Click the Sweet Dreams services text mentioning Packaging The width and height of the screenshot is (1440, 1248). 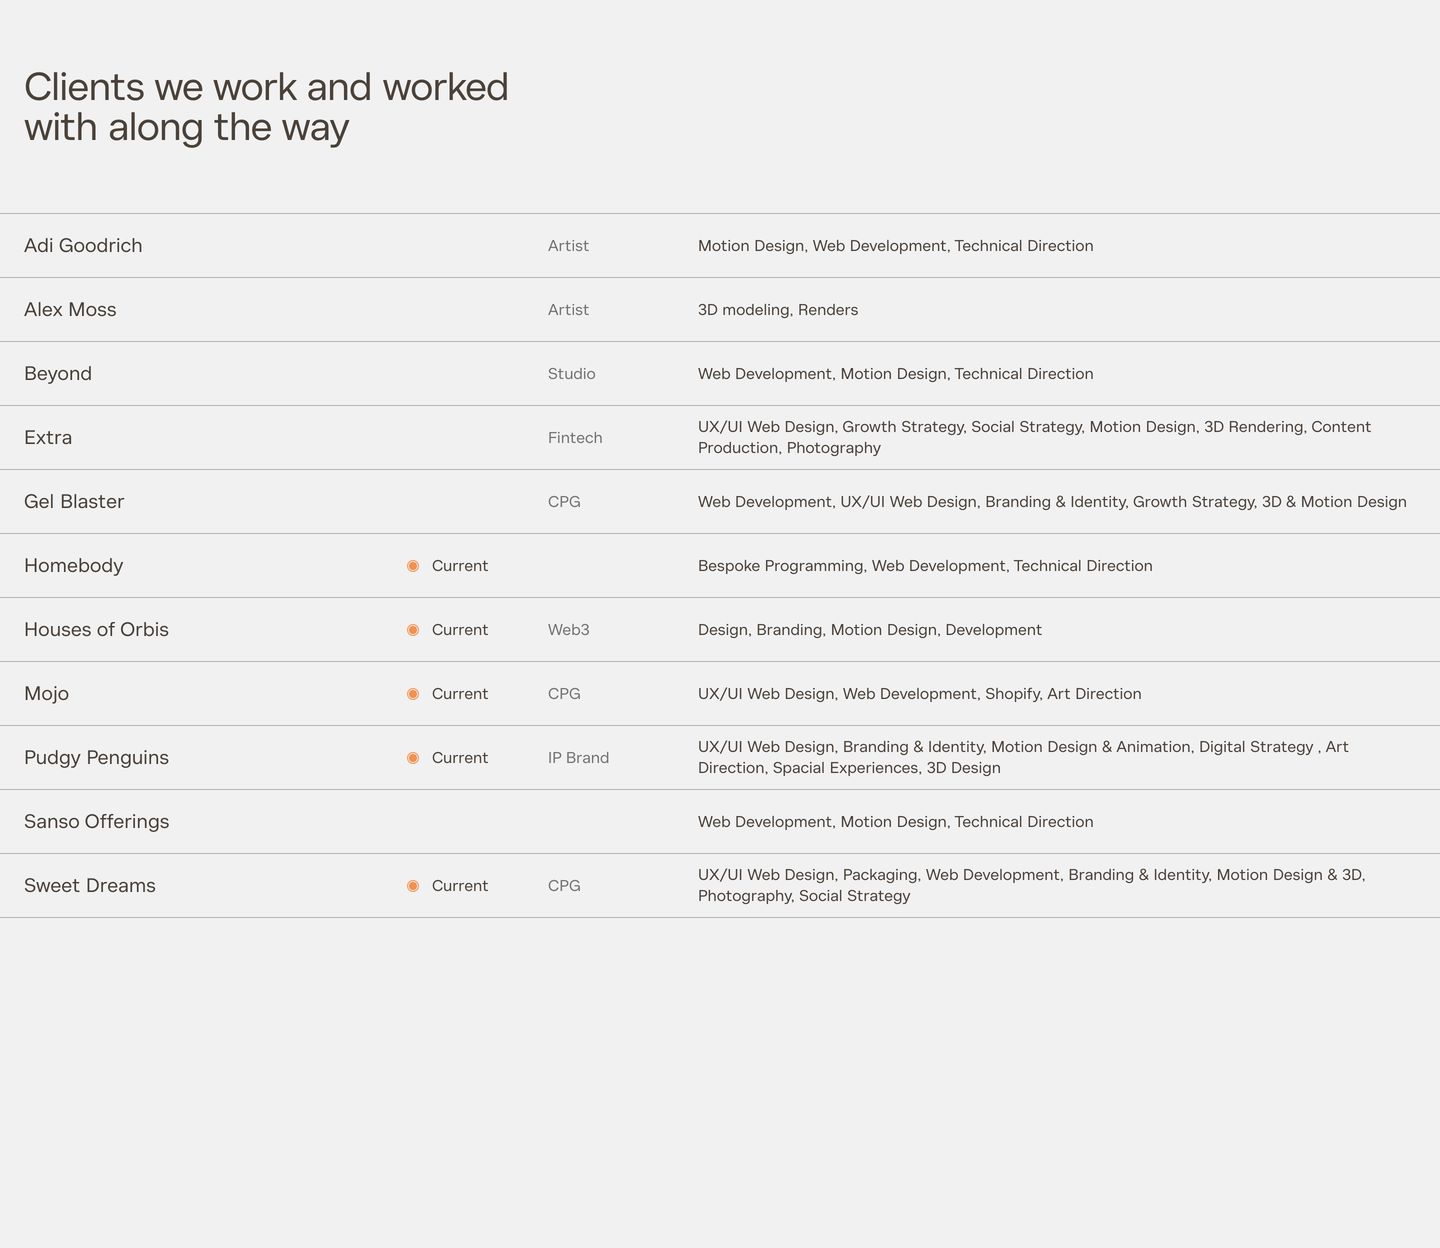pyautogui.click(x=1032, y=885)
